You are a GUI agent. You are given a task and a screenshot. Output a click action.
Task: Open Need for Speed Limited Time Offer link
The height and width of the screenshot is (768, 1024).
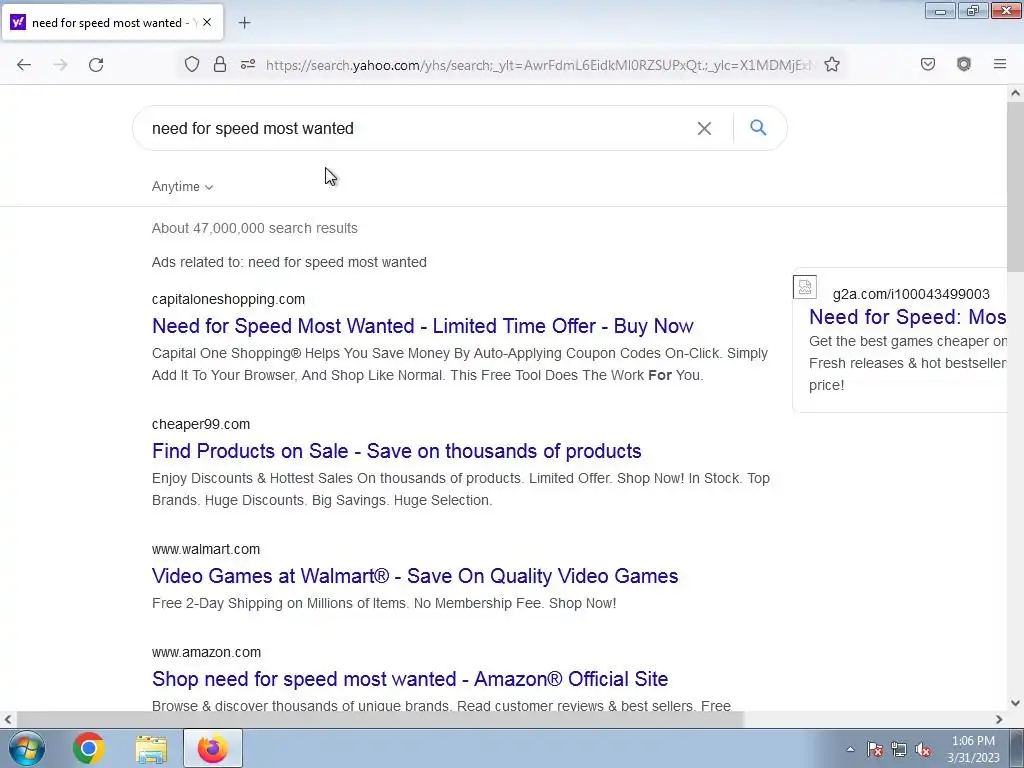tap(423, 326)
